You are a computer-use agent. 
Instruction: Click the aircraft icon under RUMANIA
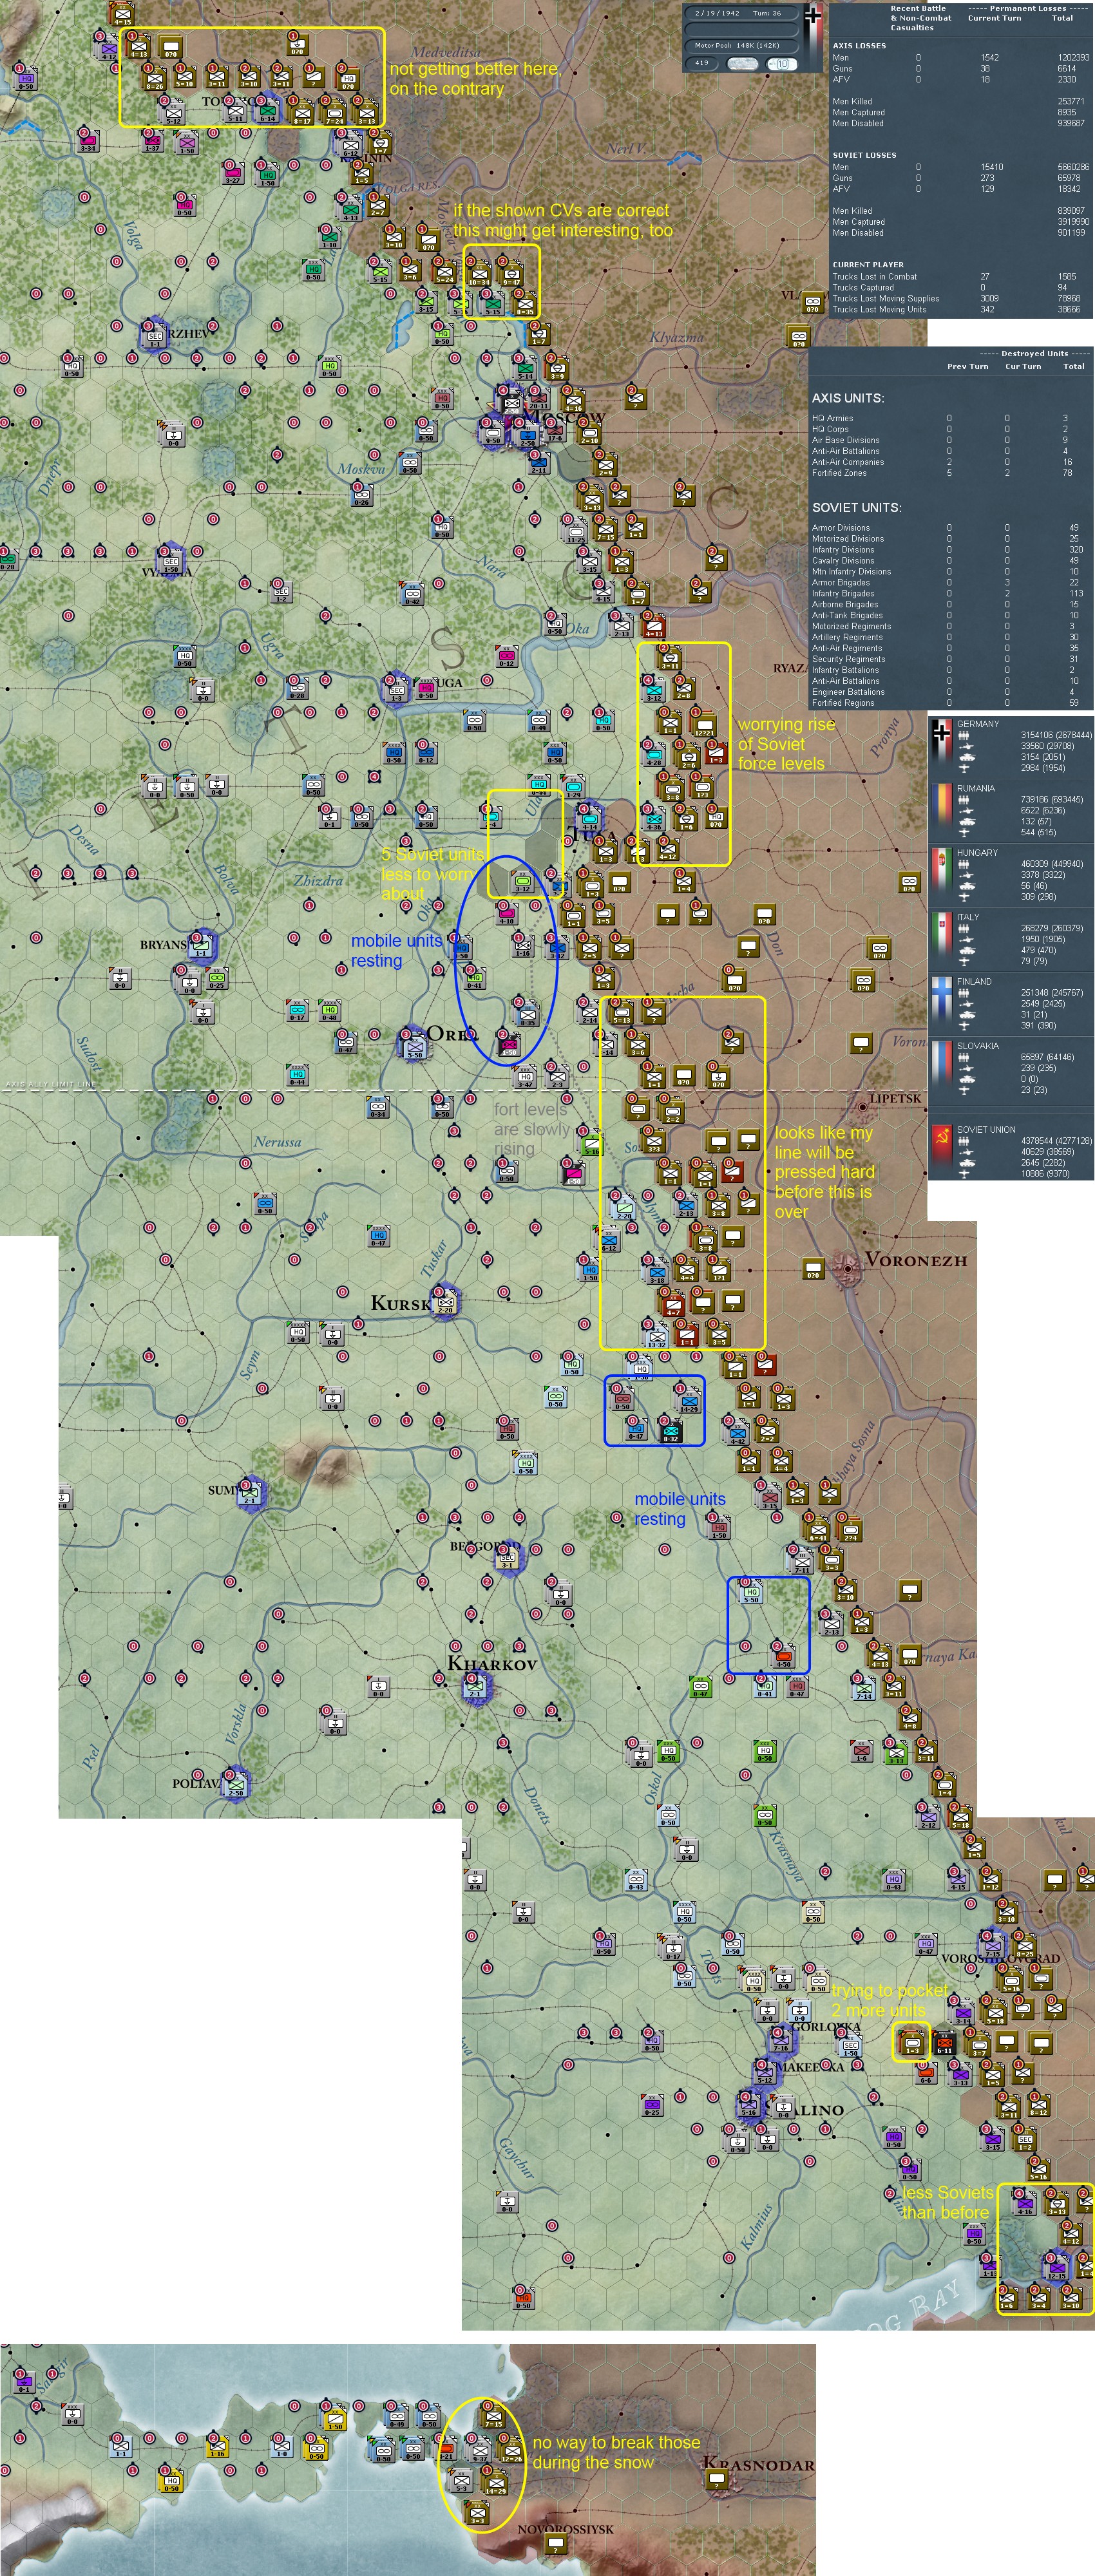[x=965, y=833]
